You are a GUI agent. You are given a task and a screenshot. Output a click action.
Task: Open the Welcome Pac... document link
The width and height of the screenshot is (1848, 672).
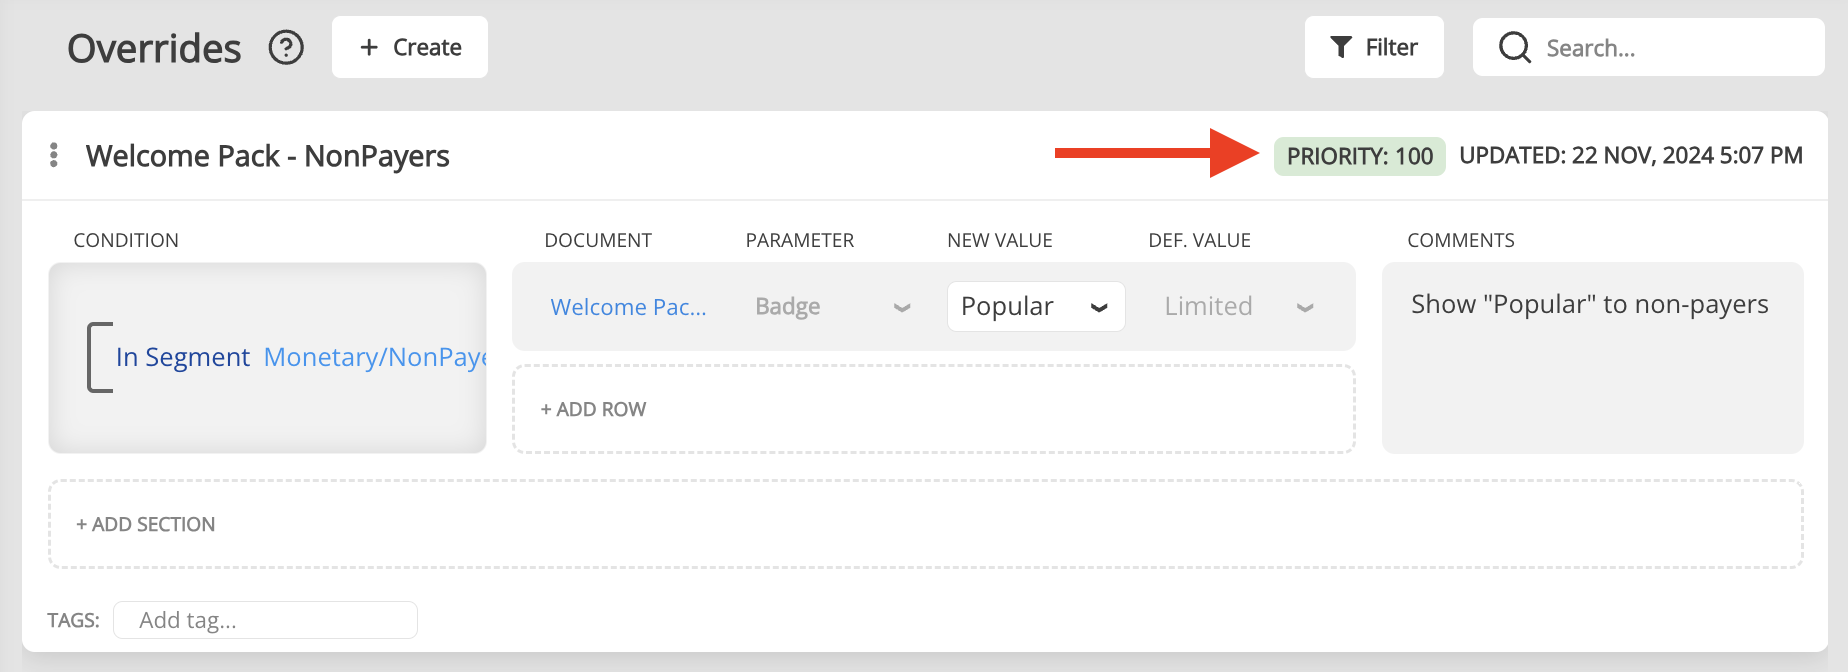point(628,307)
